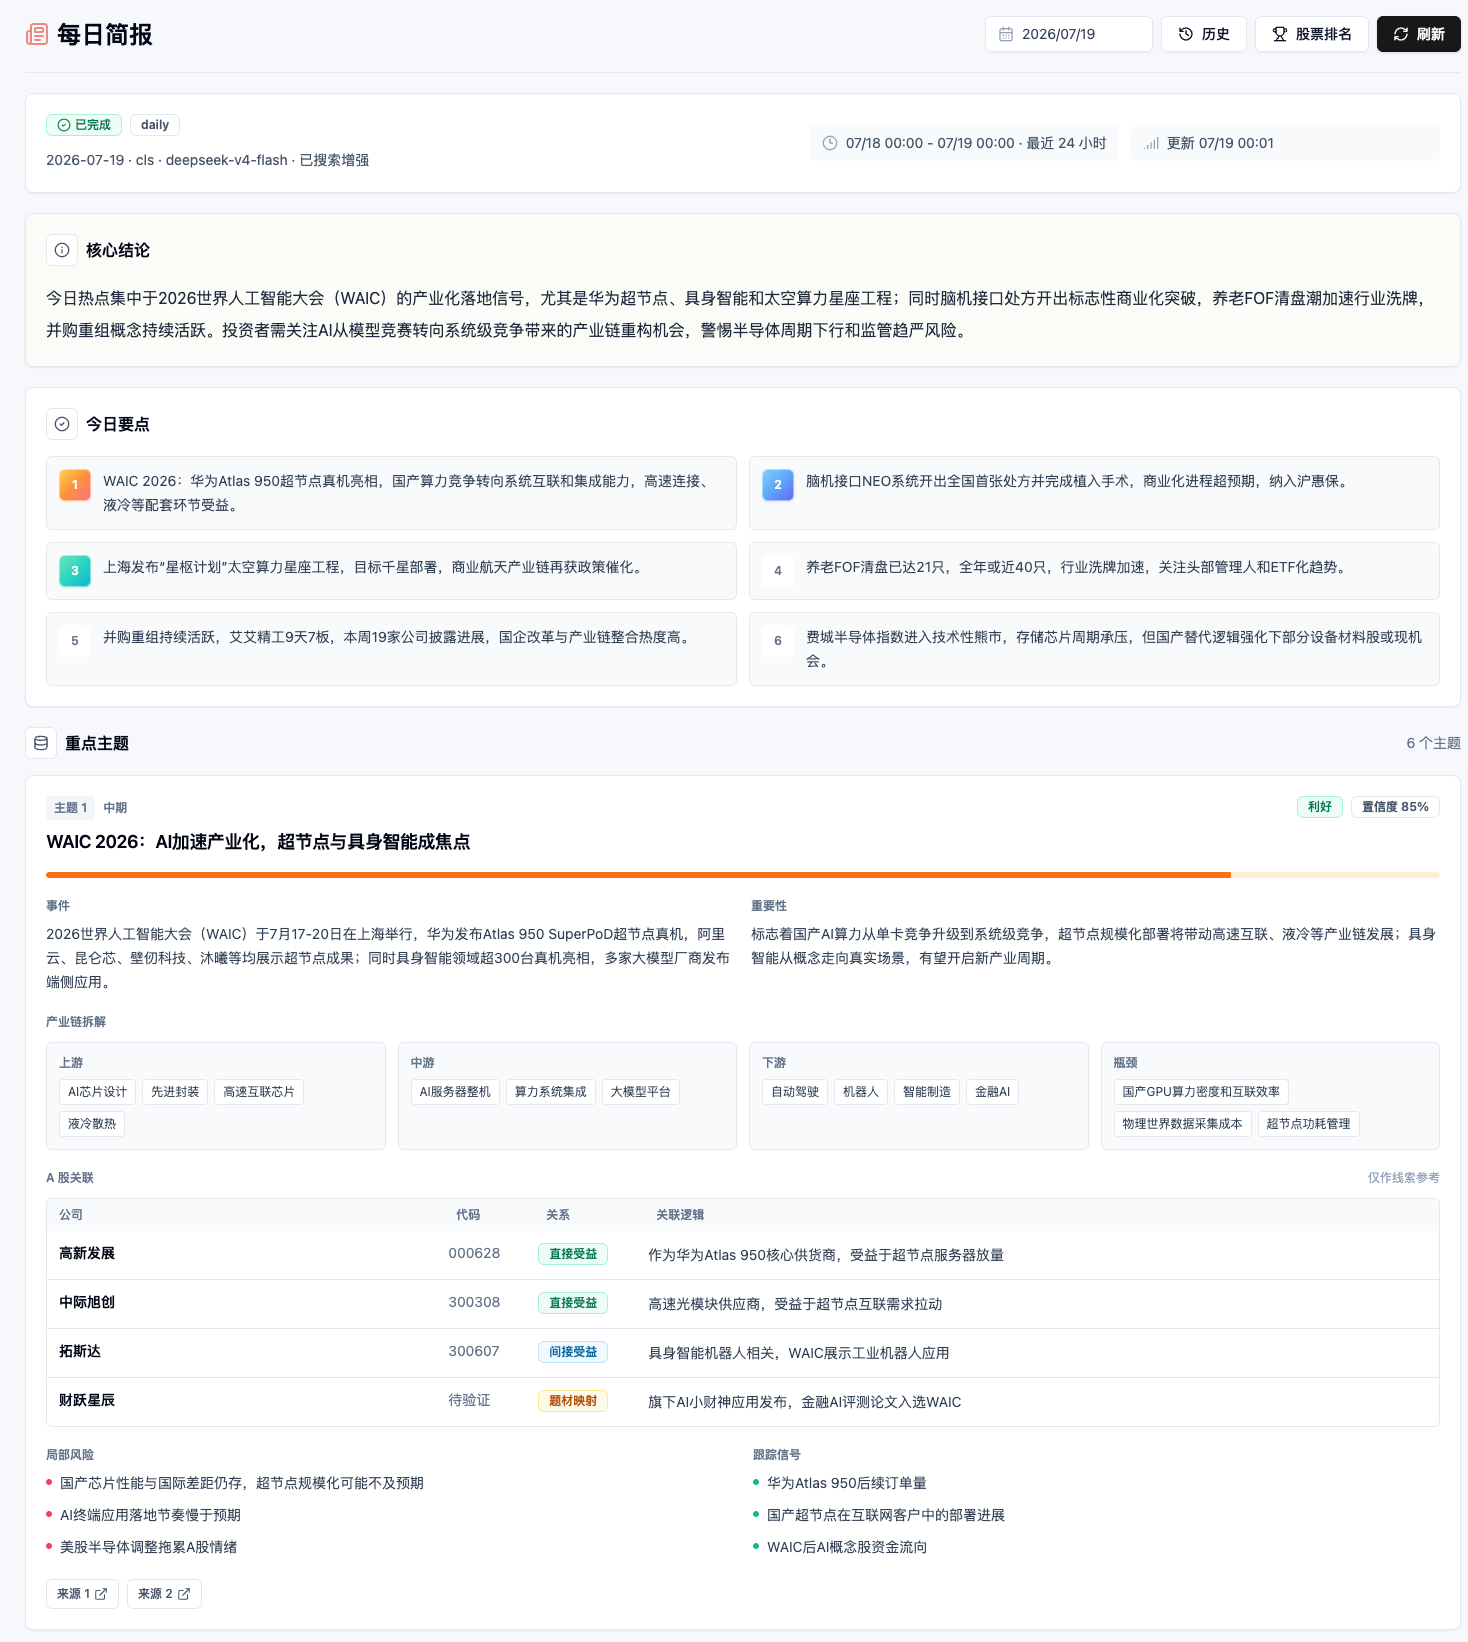Click the key point about 华为Atlas 950超节点
Image resolution: width=1468 pixels, height=1642 pixels.
point(391,493)
